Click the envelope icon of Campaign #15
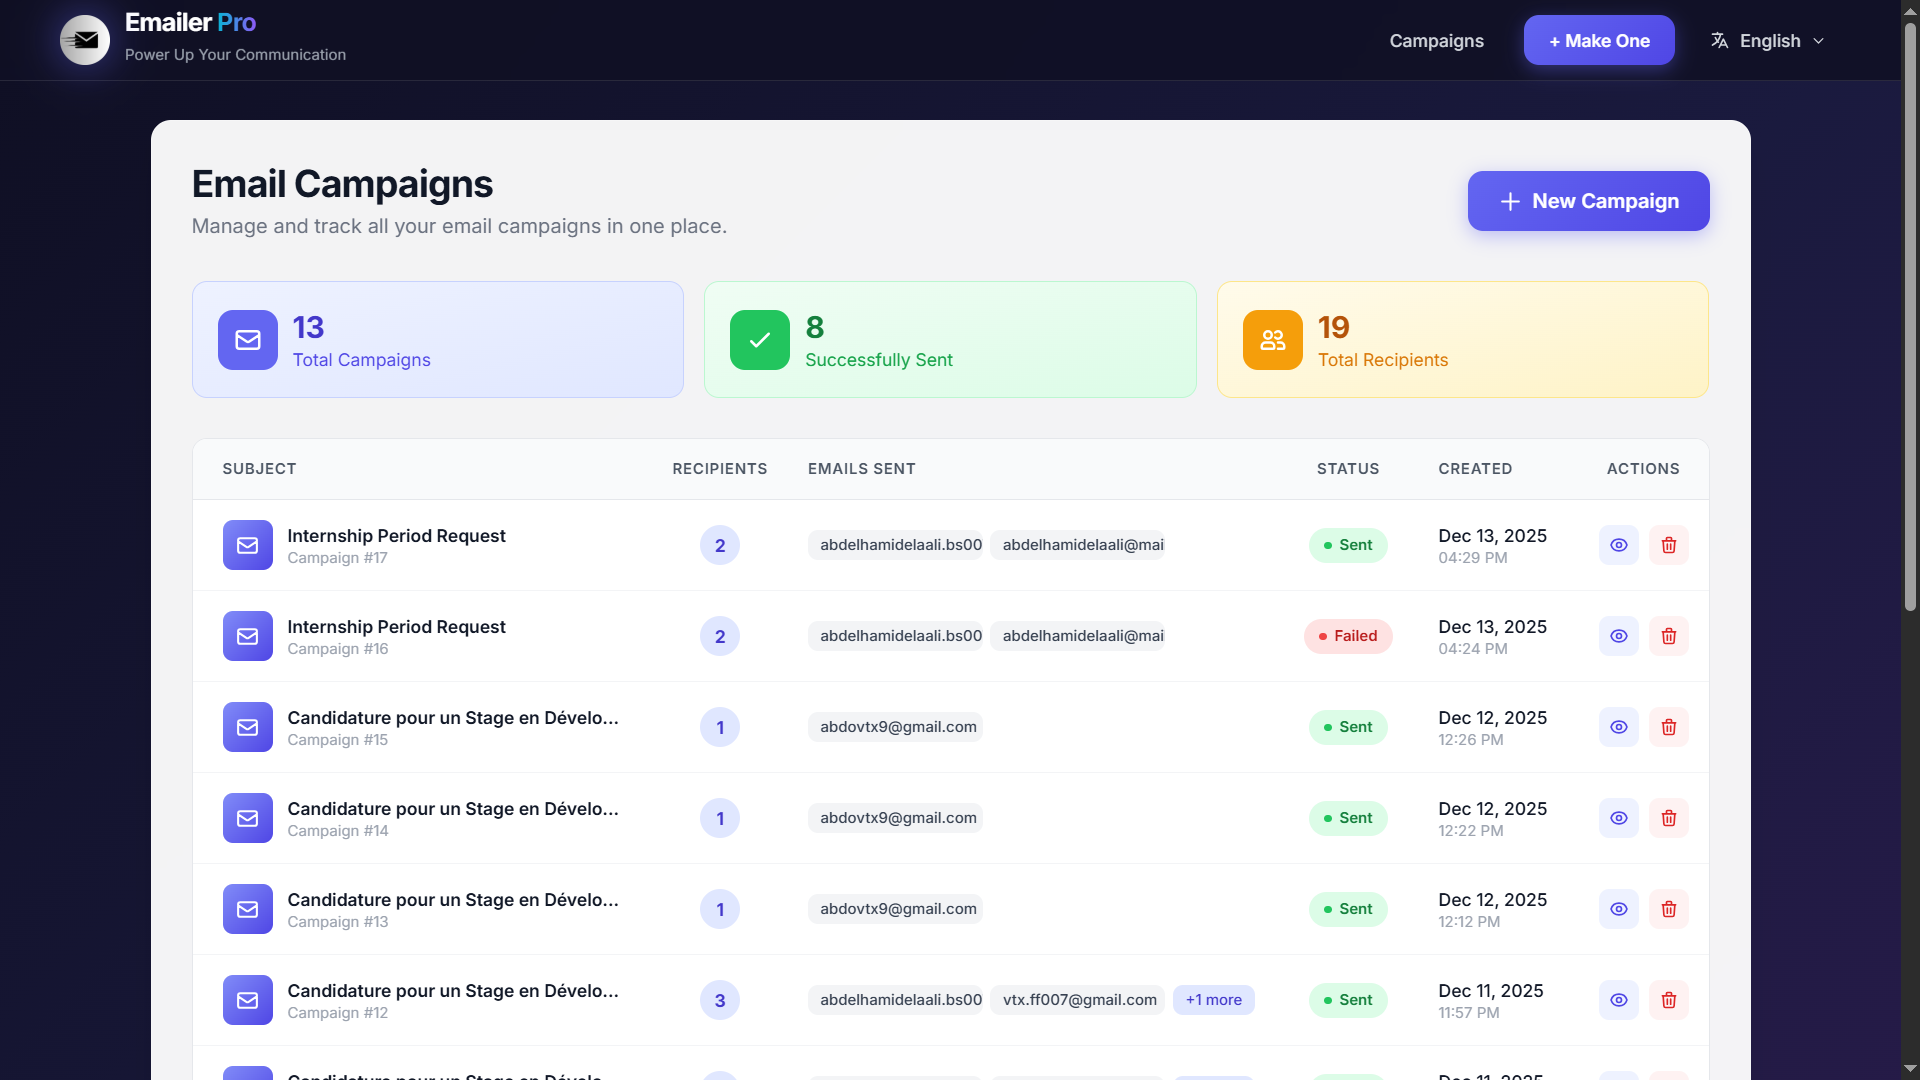Screen dimensions: 1920x1080 pyautogui.click(x=248, y=727)
